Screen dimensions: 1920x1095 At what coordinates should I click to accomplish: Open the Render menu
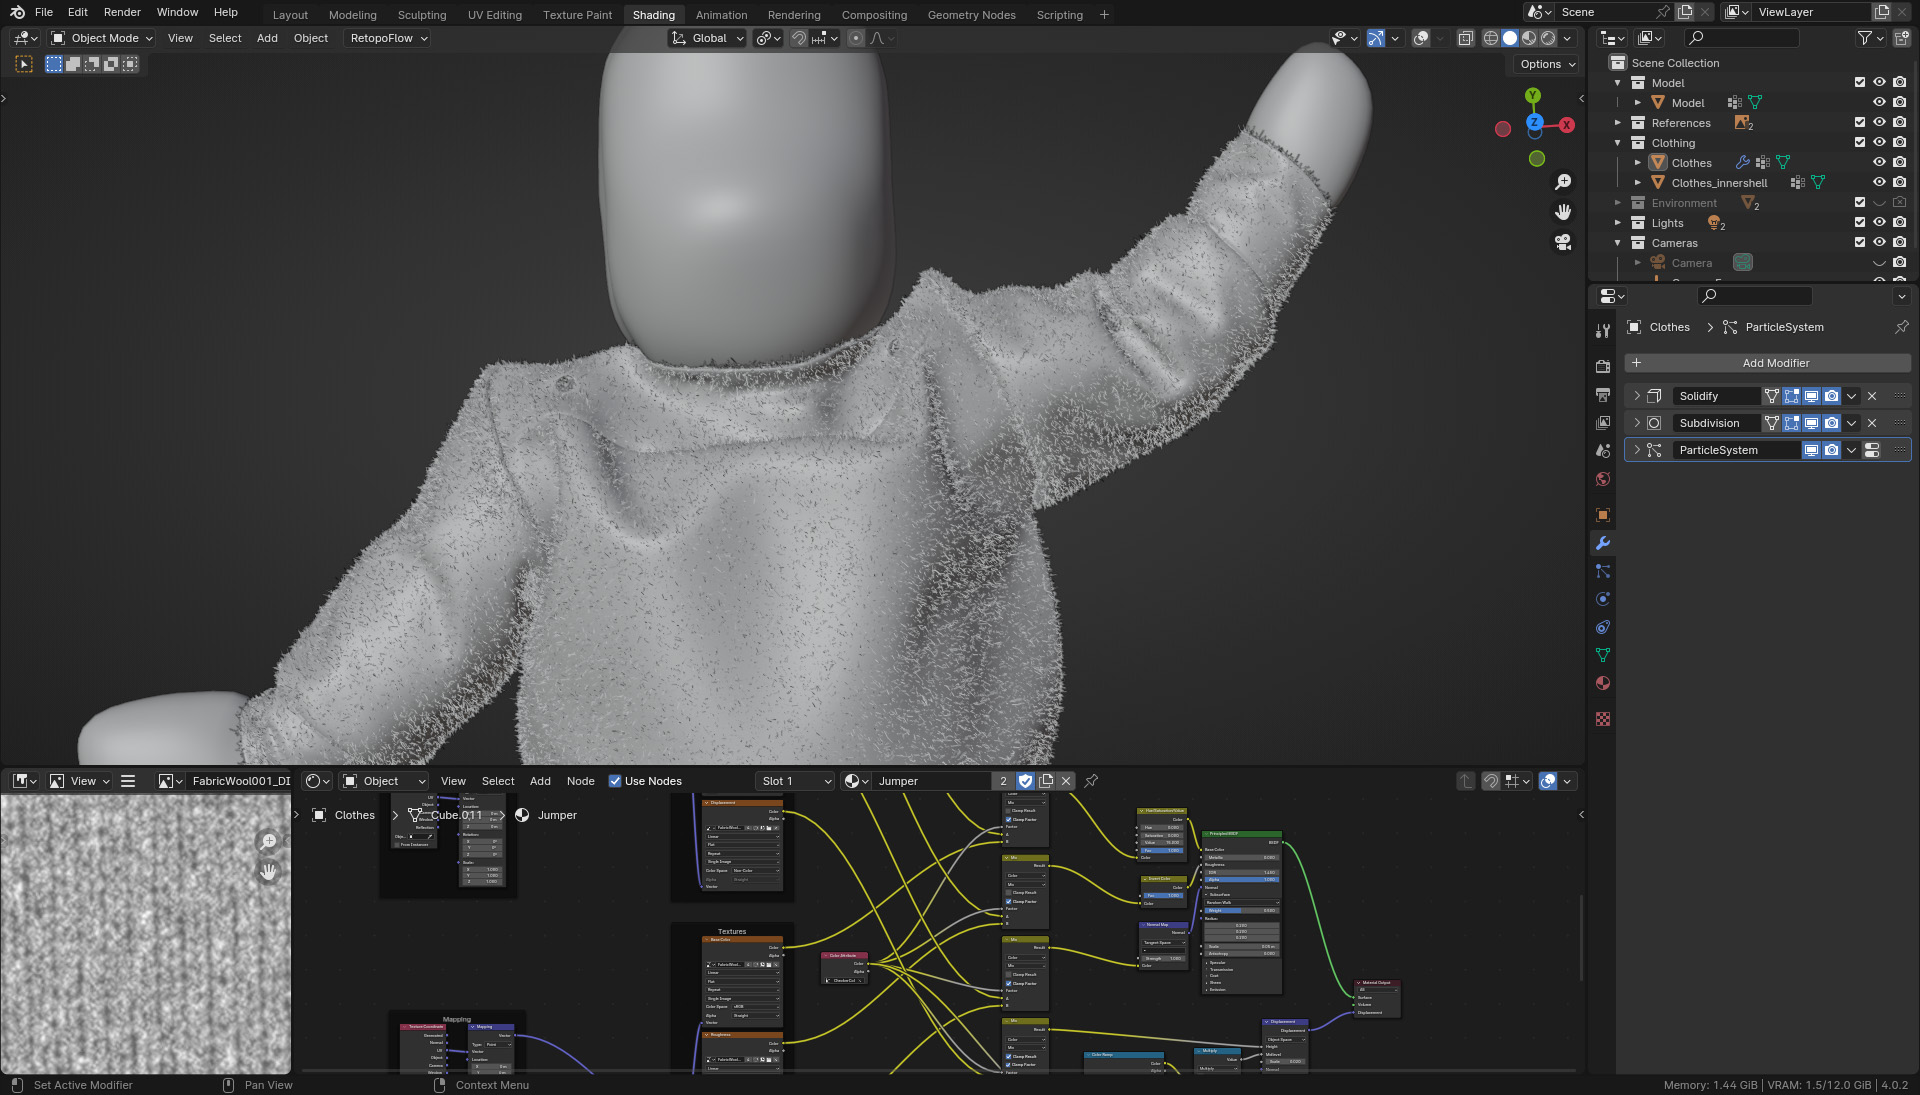122,12
